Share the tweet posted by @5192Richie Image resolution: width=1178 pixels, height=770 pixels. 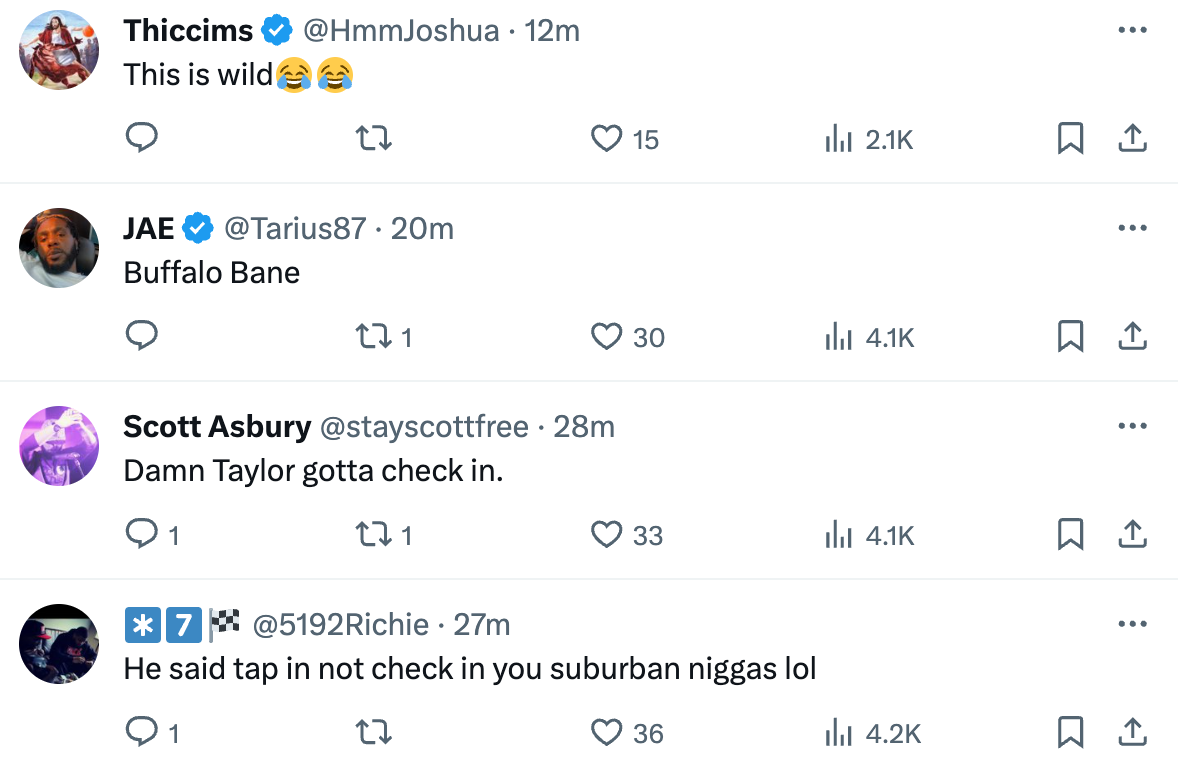point(1132,734)
